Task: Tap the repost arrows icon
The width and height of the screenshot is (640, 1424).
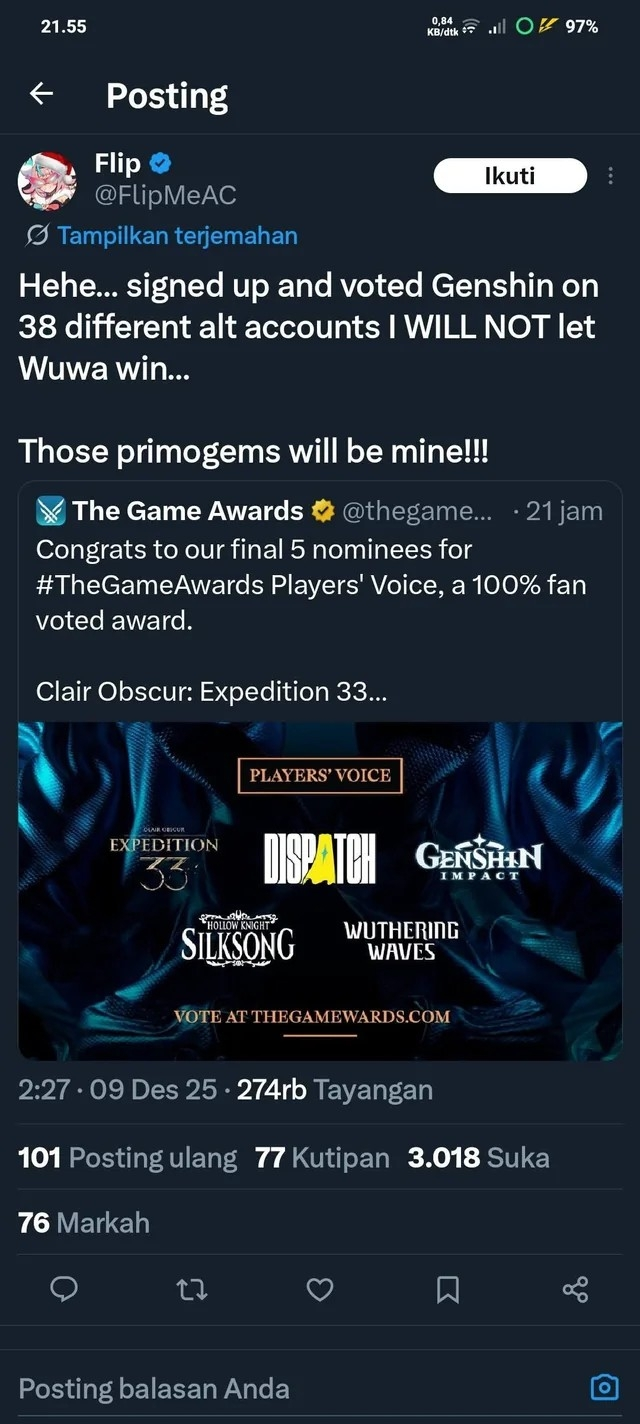Action: click(192, 1289)
